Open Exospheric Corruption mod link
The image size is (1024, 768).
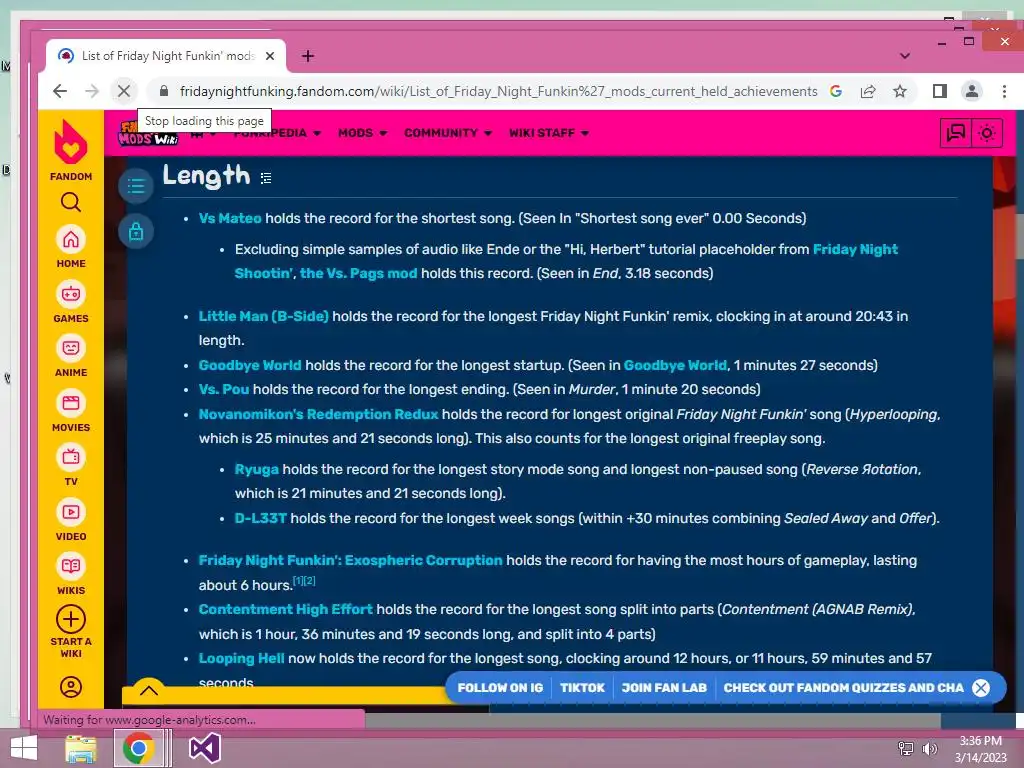351,560
